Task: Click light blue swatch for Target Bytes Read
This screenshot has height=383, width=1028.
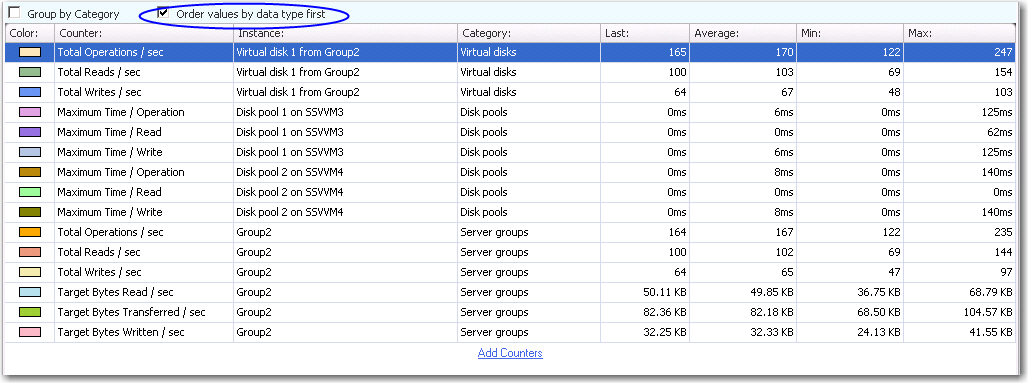Action: coord(31,292)
